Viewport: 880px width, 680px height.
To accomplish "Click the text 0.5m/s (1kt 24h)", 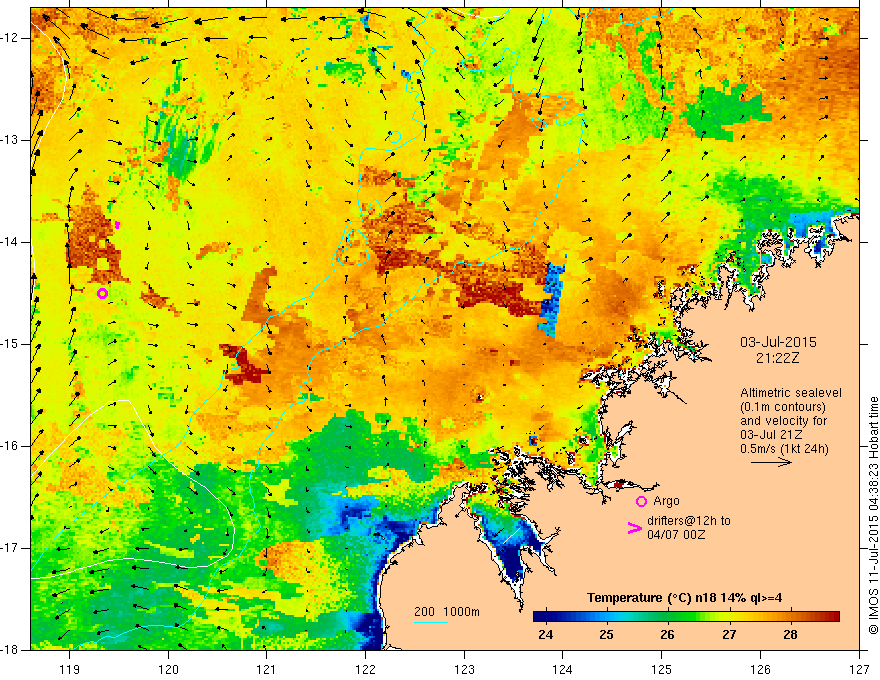I will coord(783,448).
